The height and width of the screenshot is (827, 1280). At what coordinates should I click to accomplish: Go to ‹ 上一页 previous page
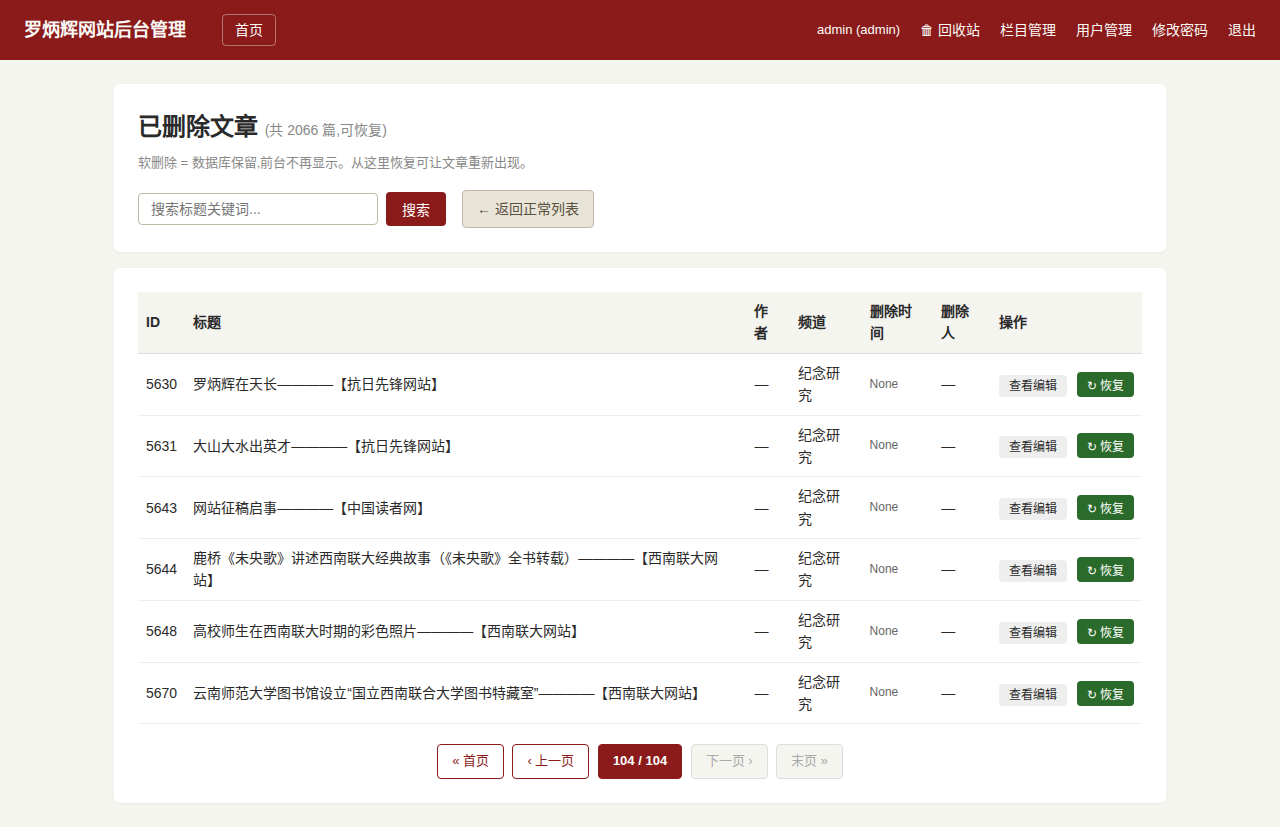tap(550, 761)
